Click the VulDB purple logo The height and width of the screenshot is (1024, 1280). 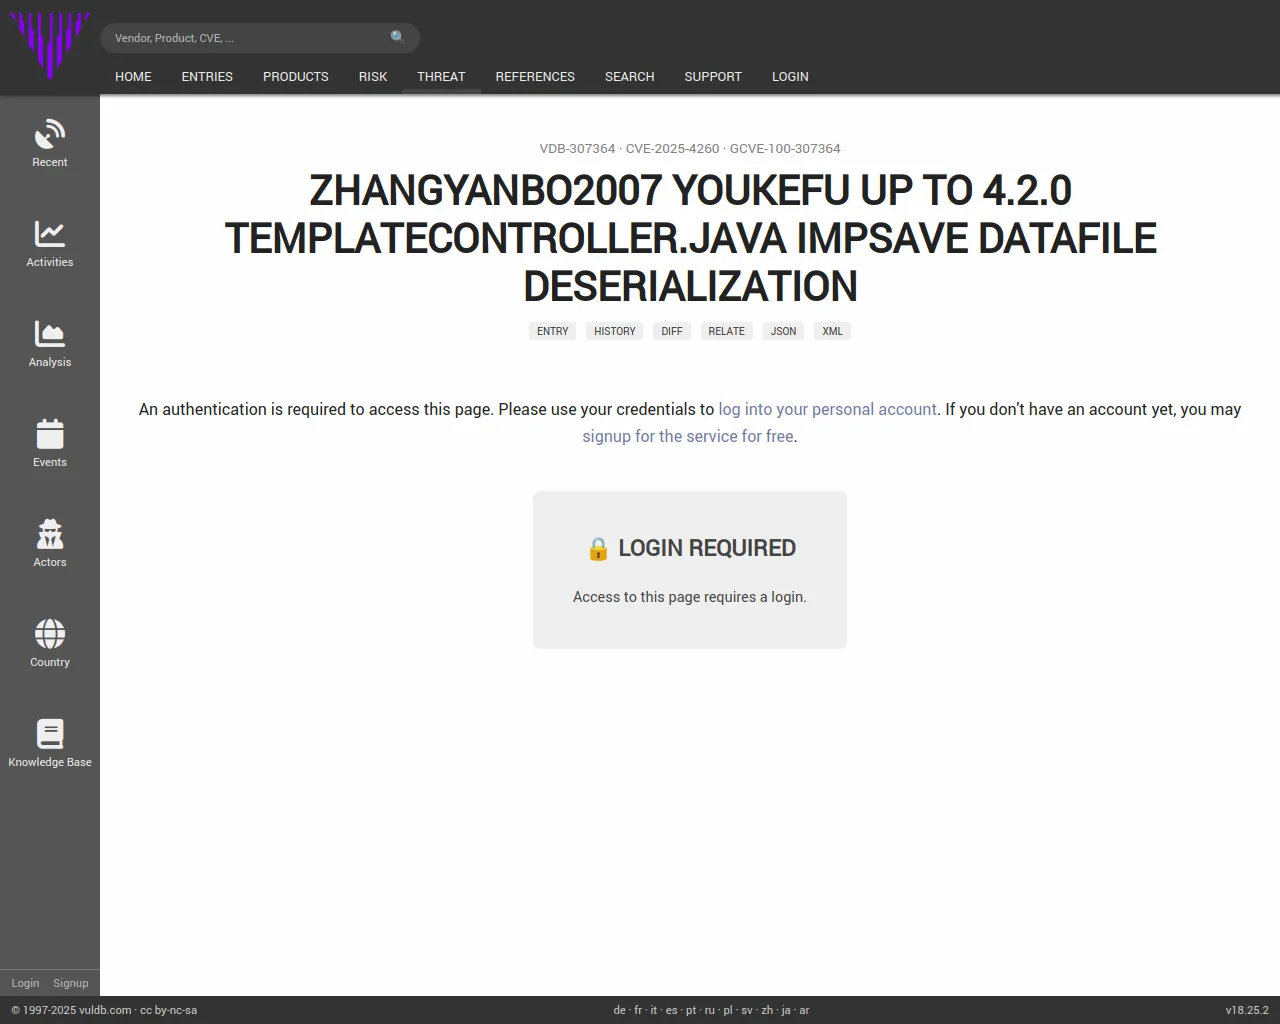click(x=50, y=46)
